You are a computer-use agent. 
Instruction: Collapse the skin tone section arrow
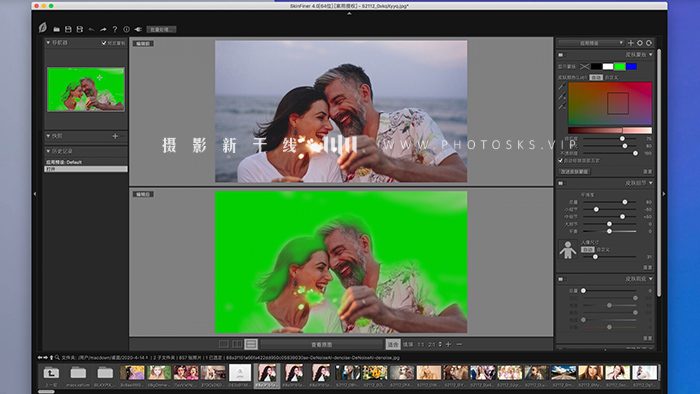pos(651,279)
